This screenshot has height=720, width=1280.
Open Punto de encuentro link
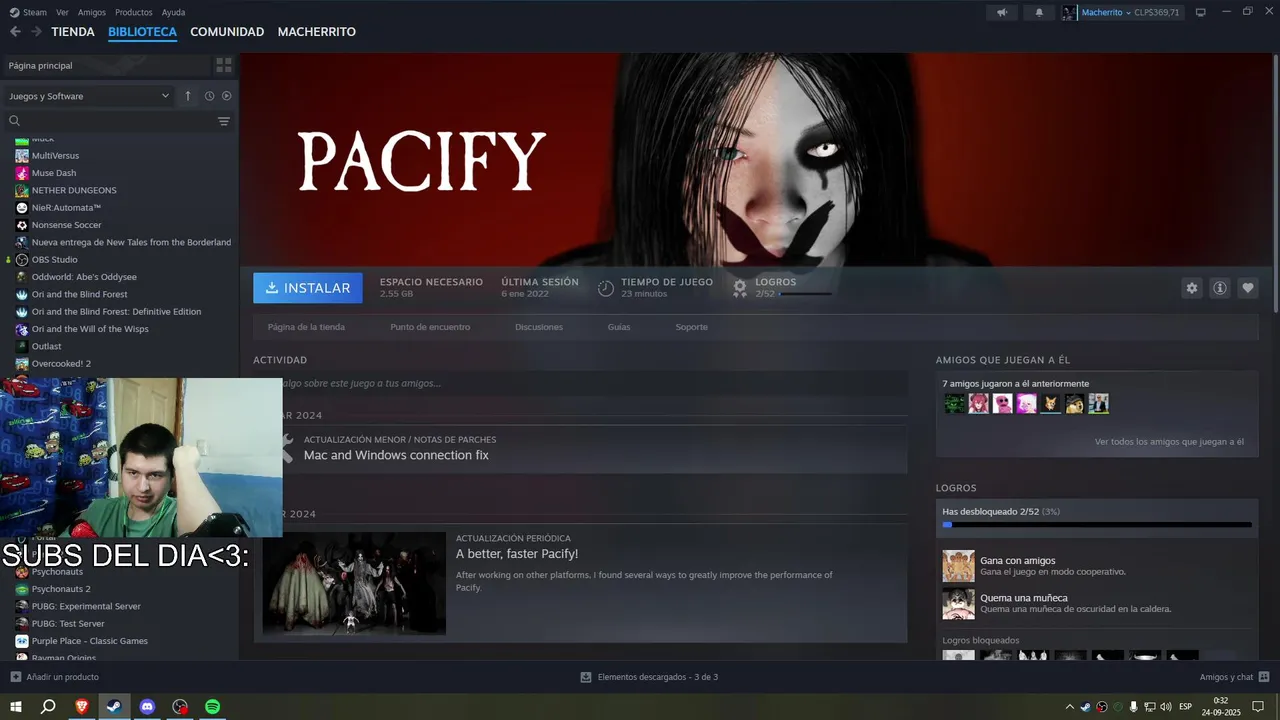coord(430,327)
